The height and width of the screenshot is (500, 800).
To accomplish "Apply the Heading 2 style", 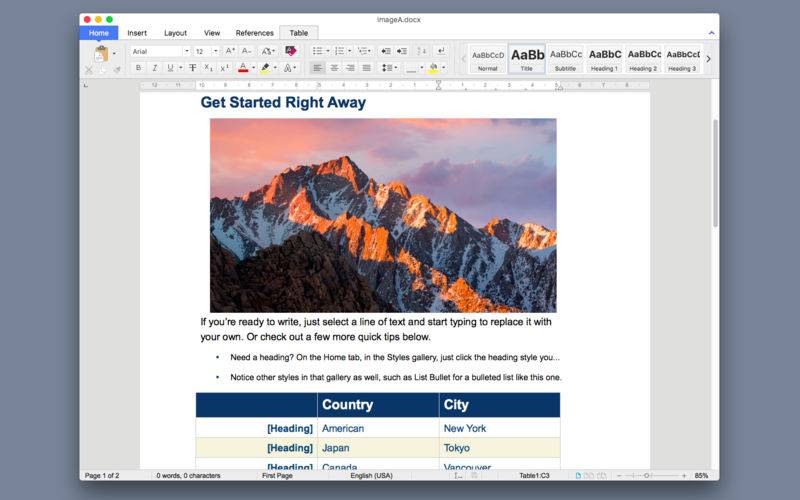I will pyautogui.click(x=643, y=59).
